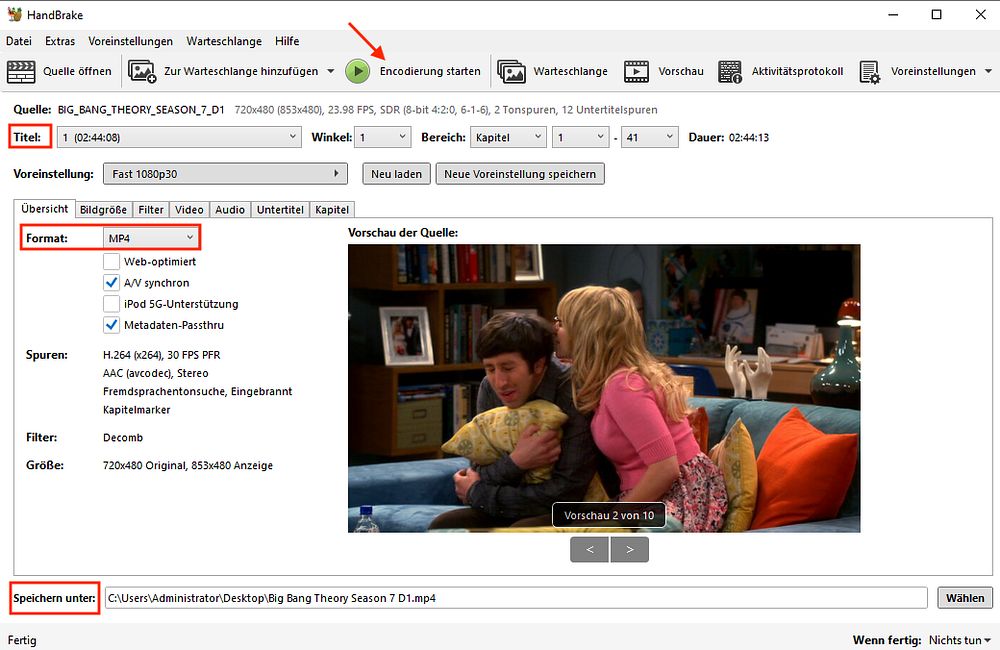Click the Neu laden button

397,174
